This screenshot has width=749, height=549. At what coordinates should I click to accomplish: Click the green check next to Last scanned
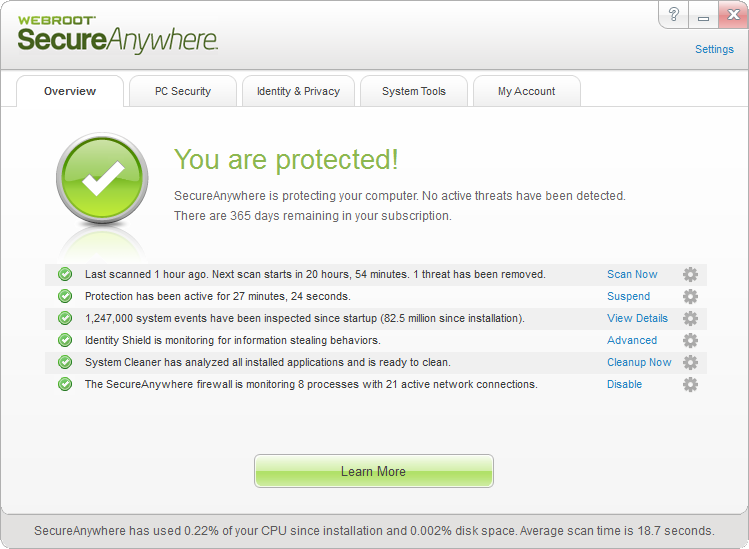(65, 274)
